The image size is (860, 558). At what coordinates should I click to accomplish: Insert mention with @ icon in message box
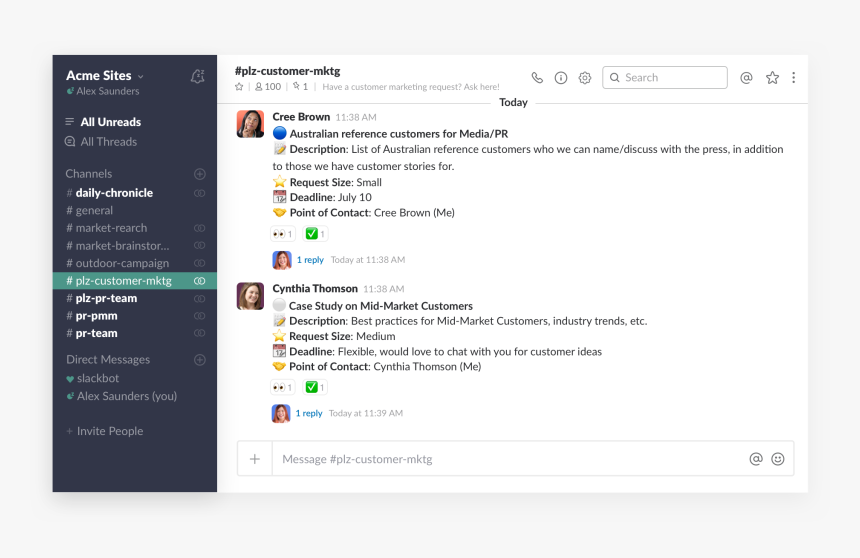coord(756,459)
